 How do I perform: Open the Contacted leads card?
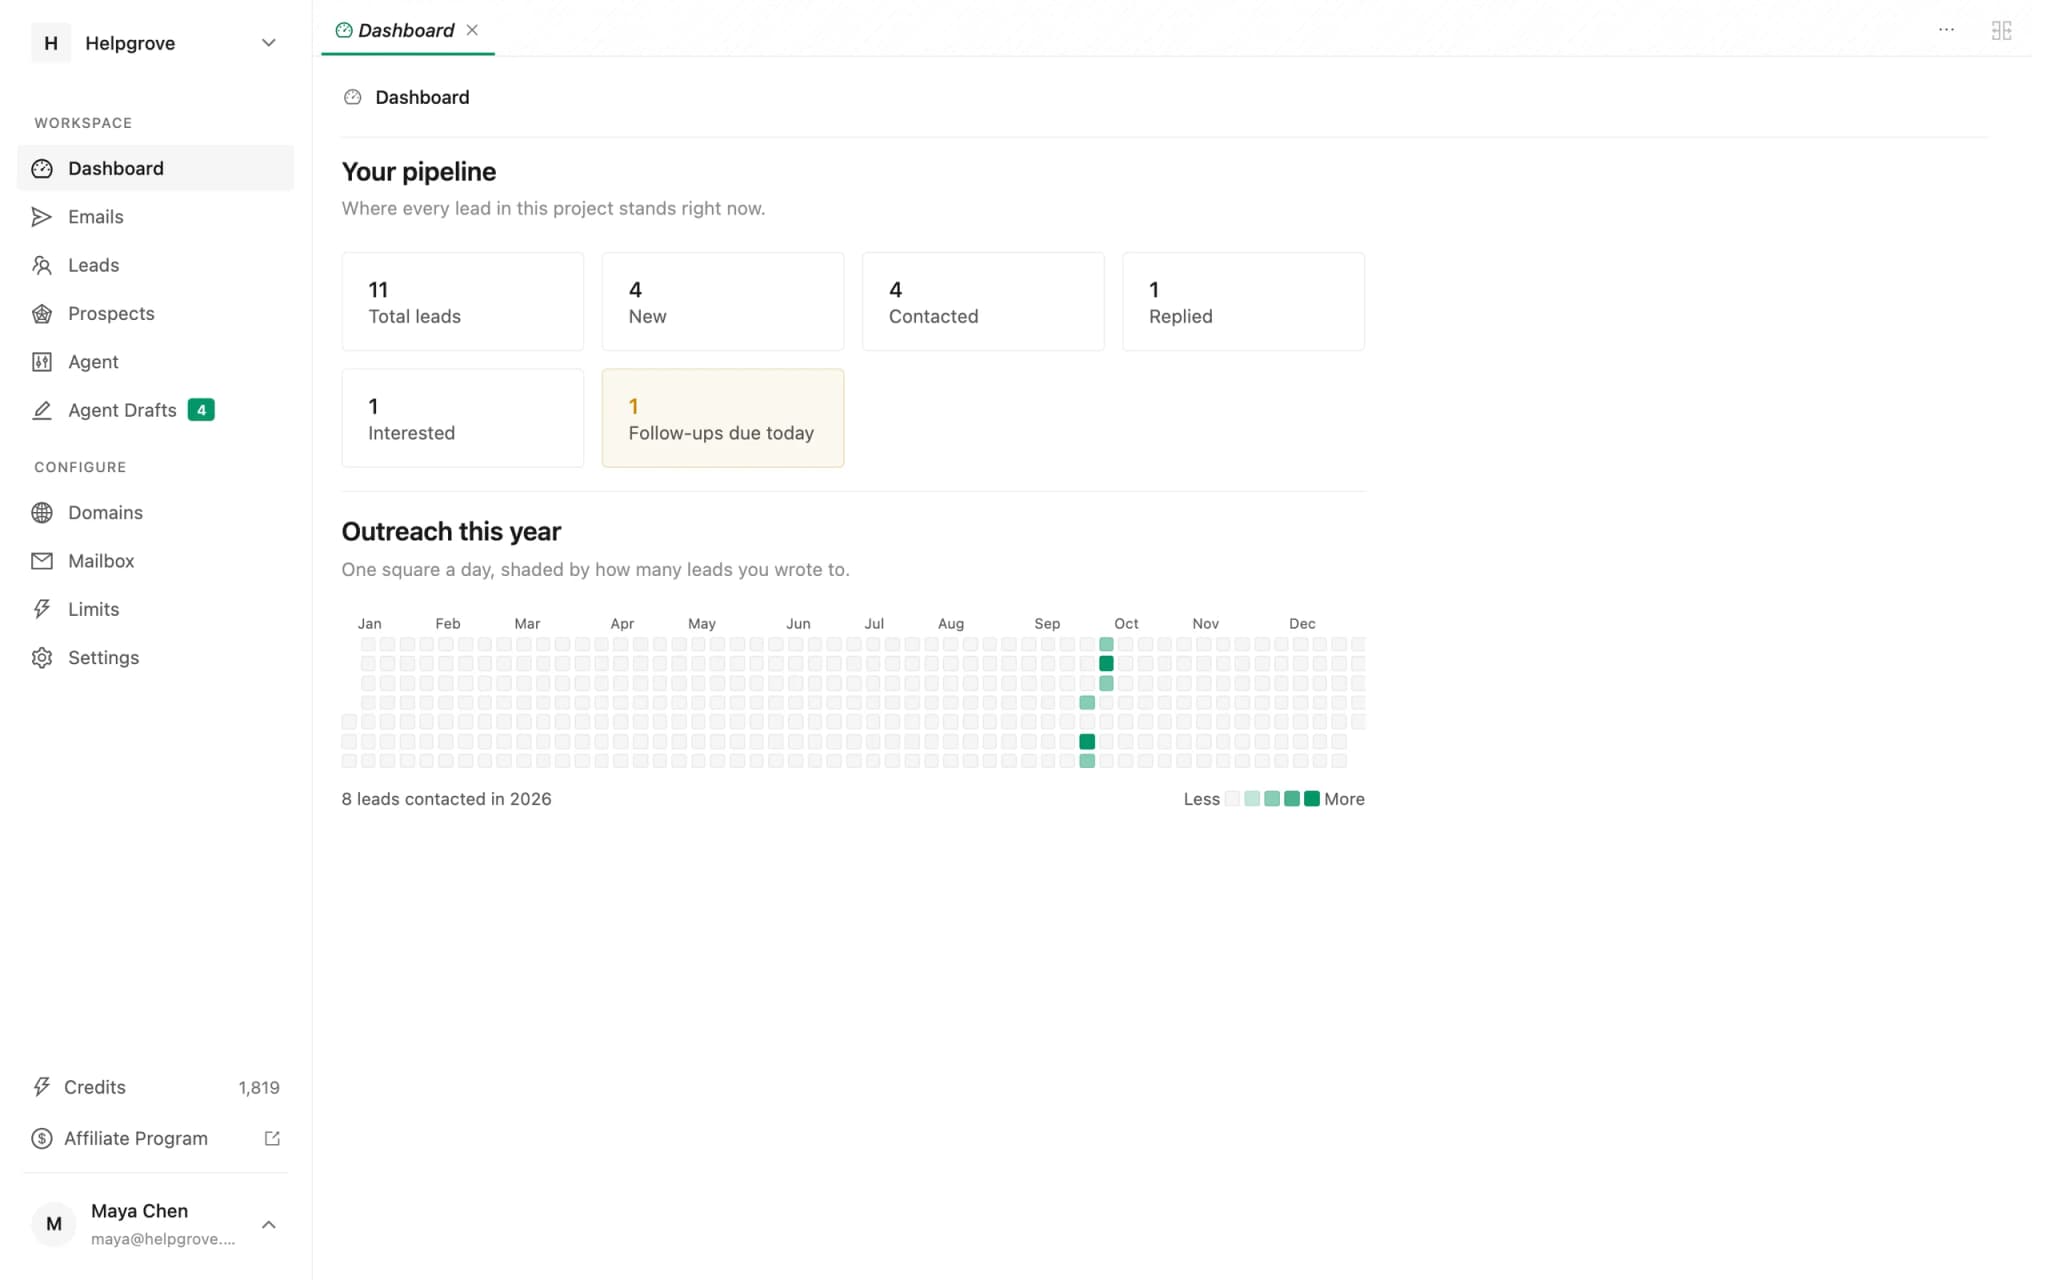pyautogui.click(x=983, y=302)
